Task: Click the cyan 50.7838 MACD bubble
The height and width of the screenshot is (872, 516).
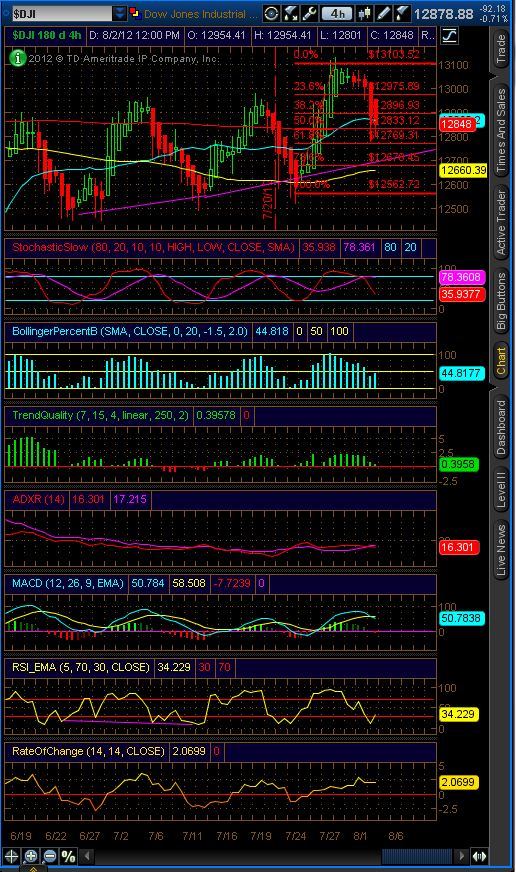Action: click(x=463, y=618)
